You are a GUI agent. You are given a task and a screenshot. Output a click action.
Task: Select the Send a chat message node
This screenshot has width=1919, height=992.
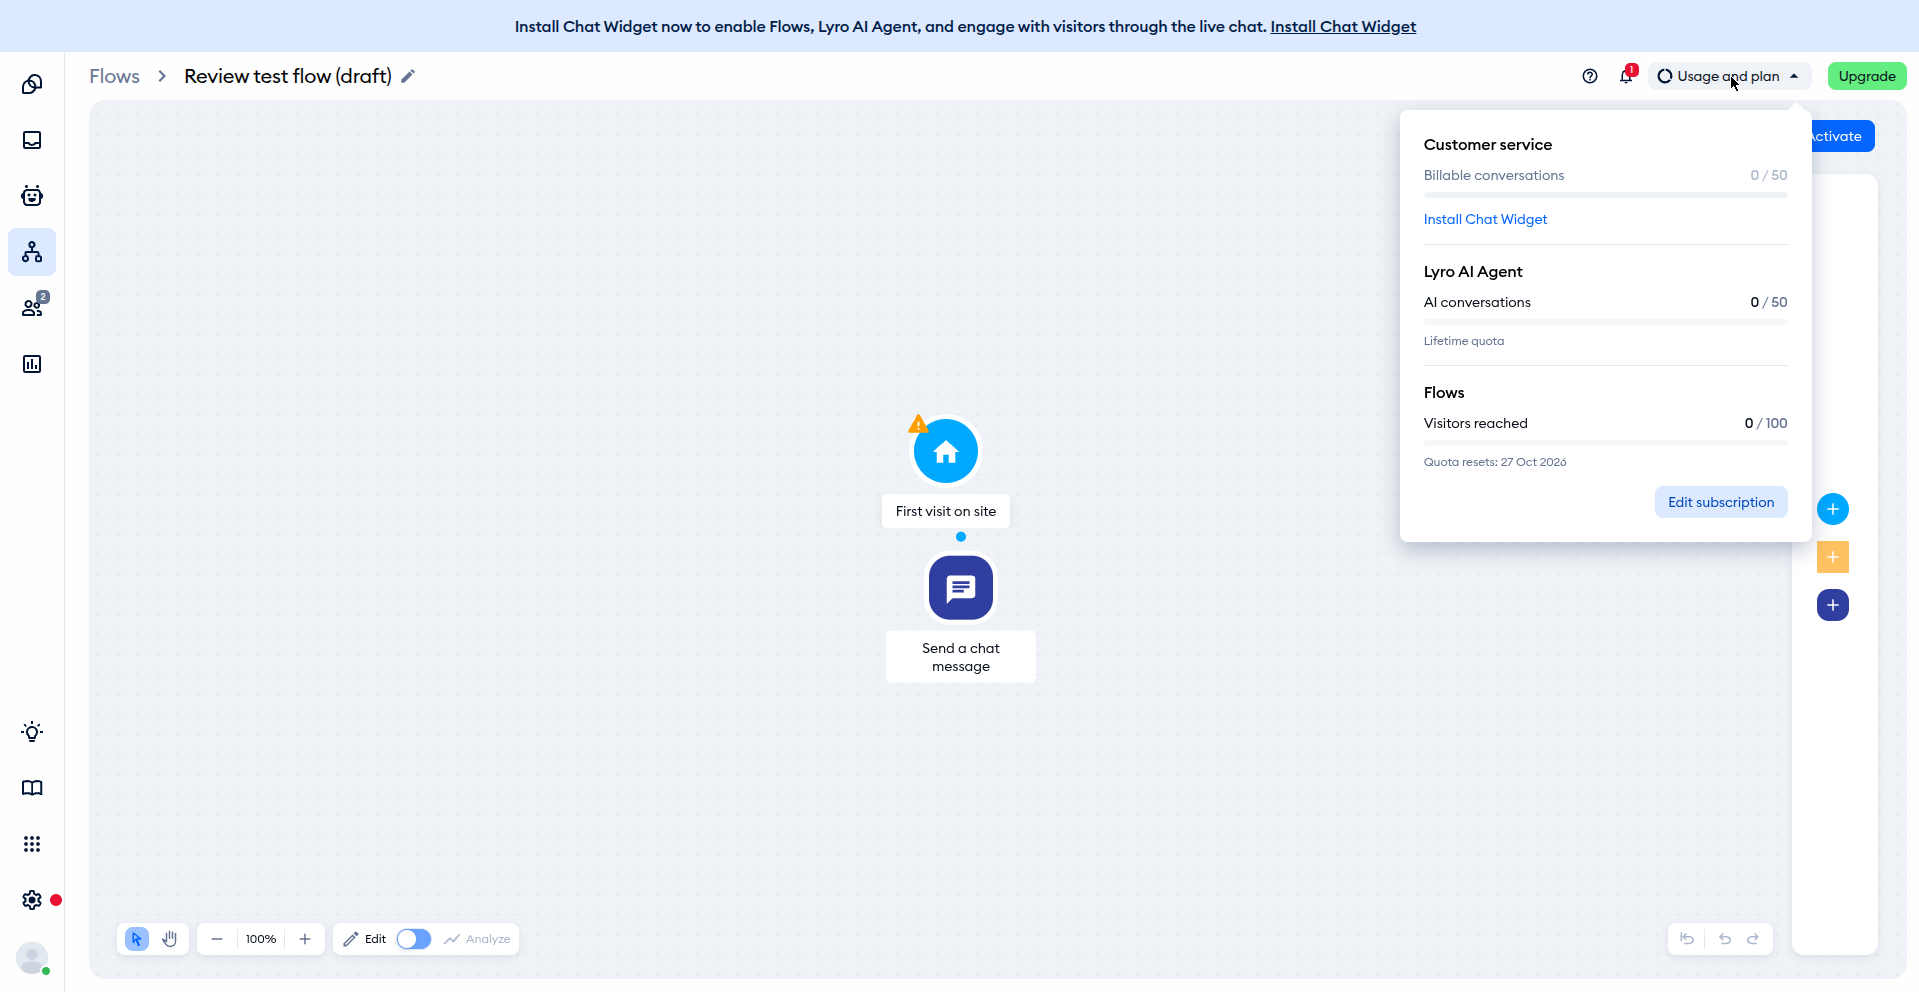[x=961, y=588]
